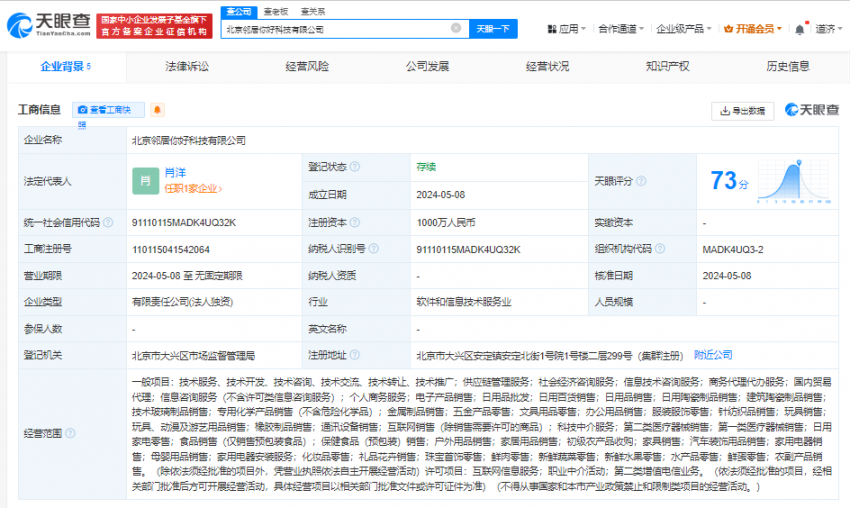Open the 开通会员 dropdown
Image resolution: width=850 pixels, height=508 pixels.
point(753,29)
